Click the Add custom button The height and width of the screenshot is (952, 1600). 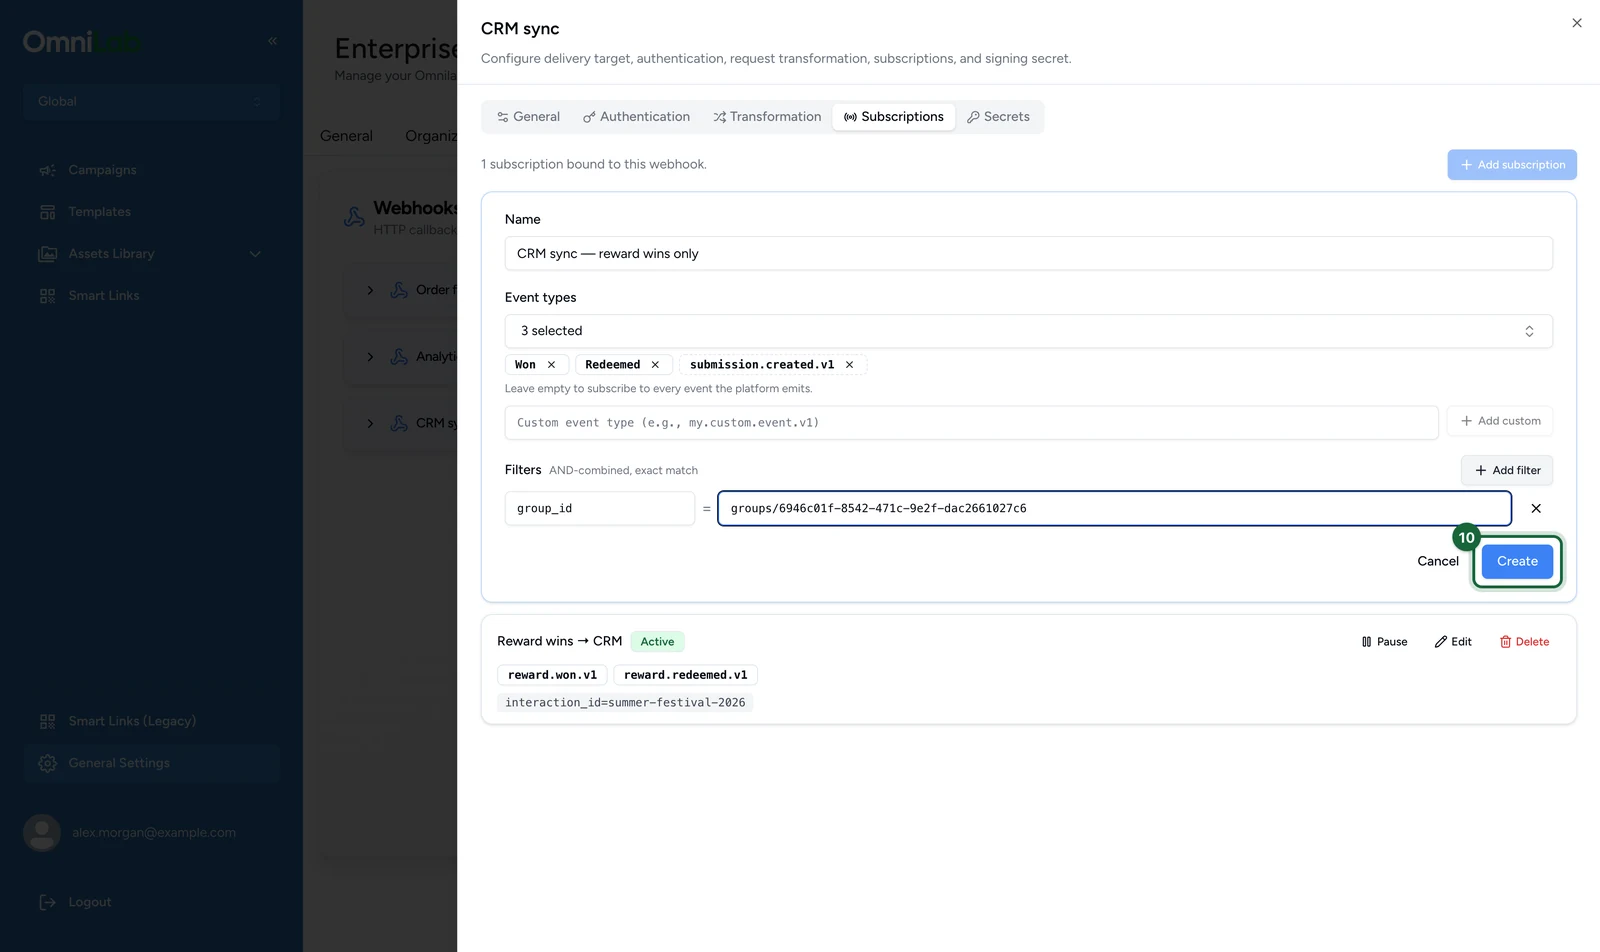(1500, 421)
